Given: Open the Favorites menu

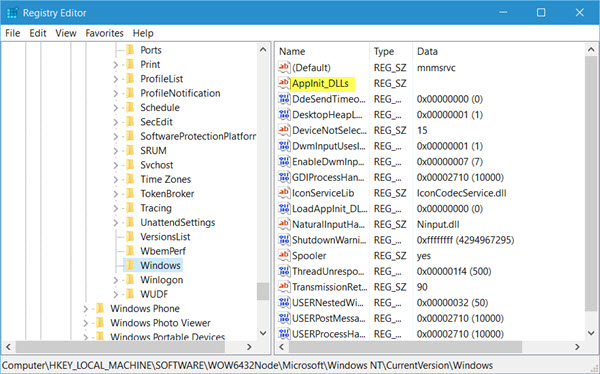Looking at the screenshot, I should click(x=104, y=33).
